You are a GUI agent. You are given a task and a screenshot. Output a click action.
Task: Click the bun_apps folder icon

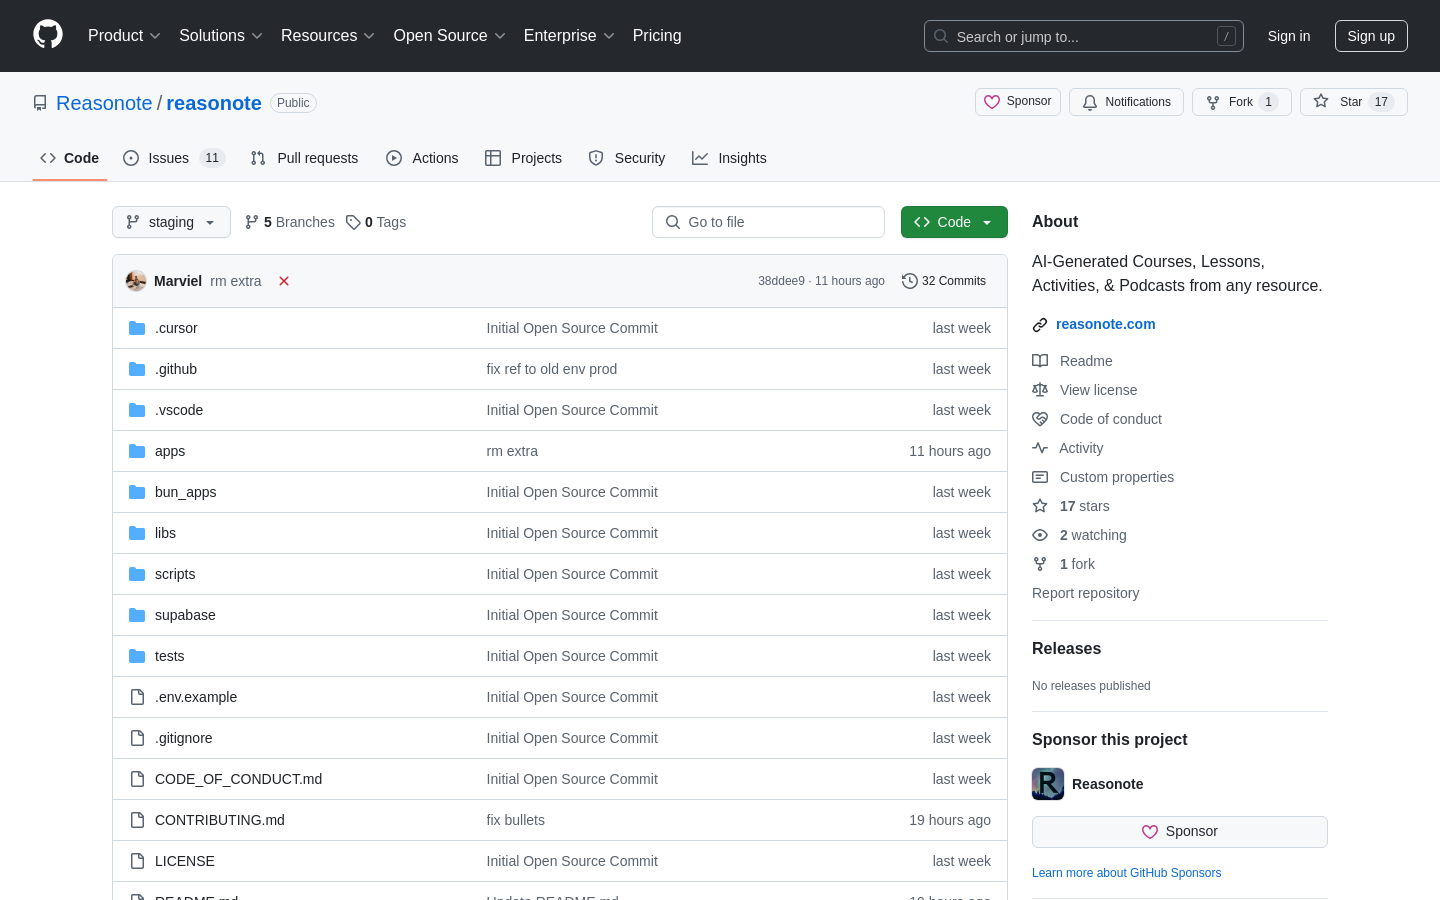pos(137,492)
